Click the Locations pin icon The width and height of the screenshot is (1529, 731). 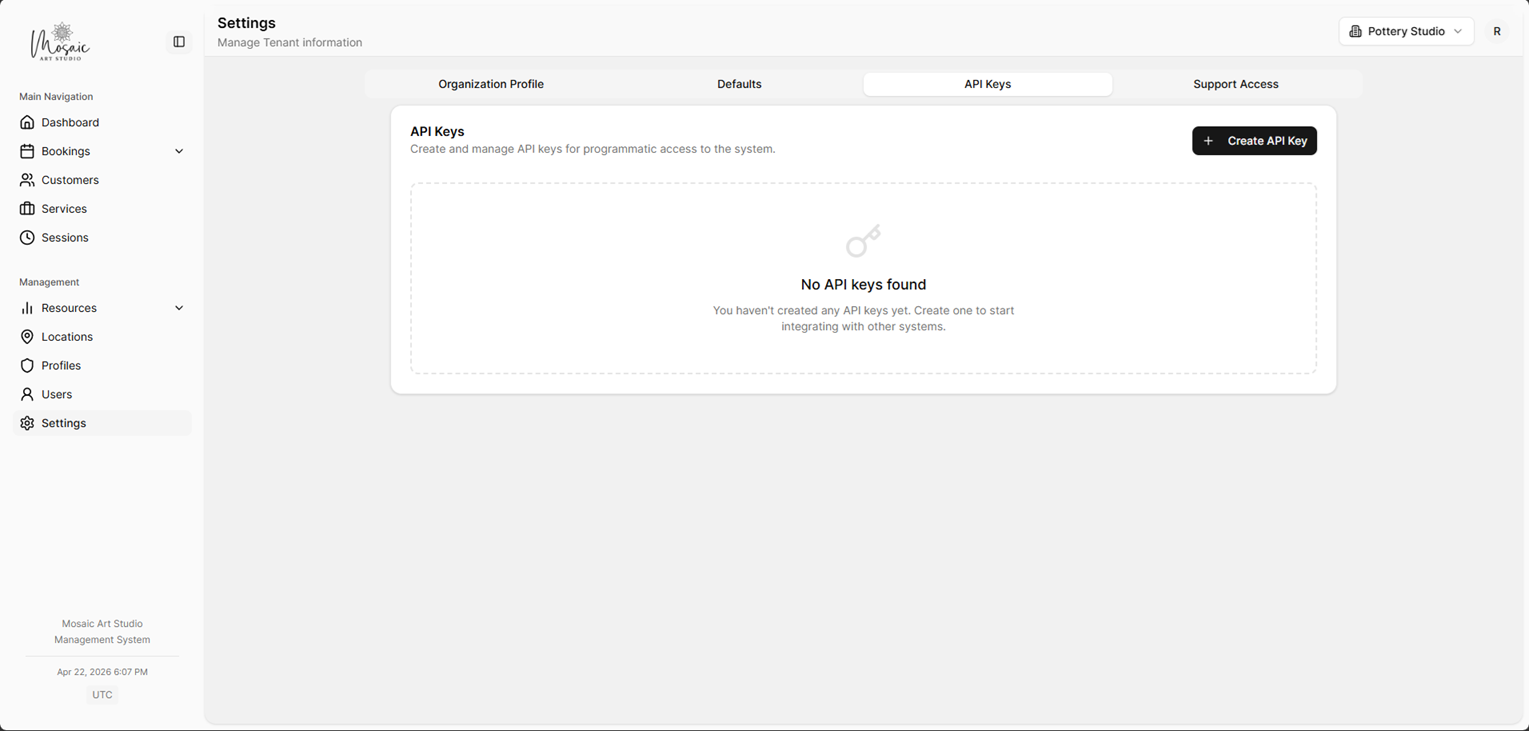pos(27,336)
